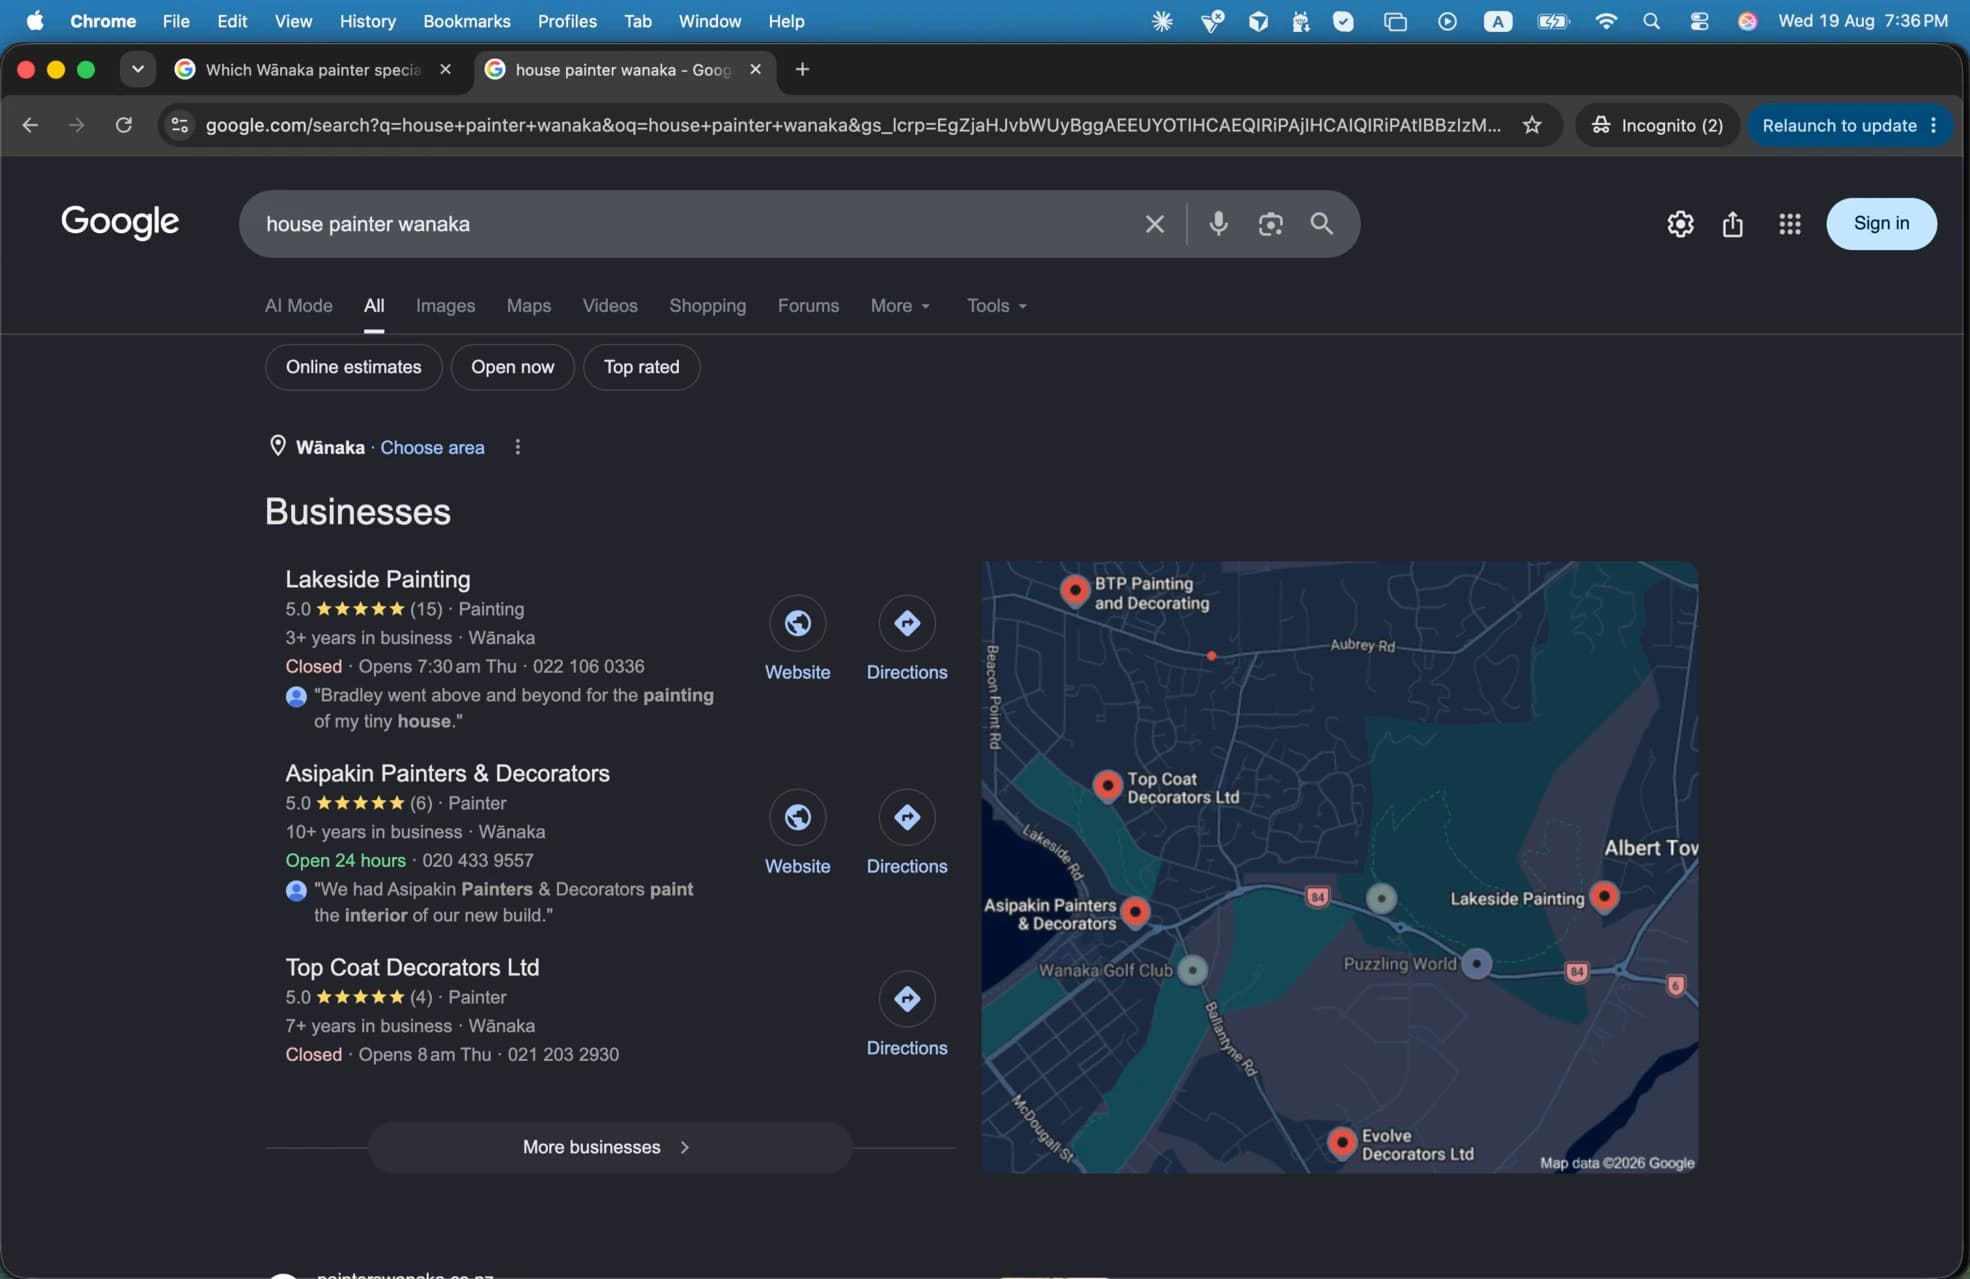The width and height of the screenshot is (1970, 1279).
Task: Open location options three-dot menu
Action: pos(517,447)
